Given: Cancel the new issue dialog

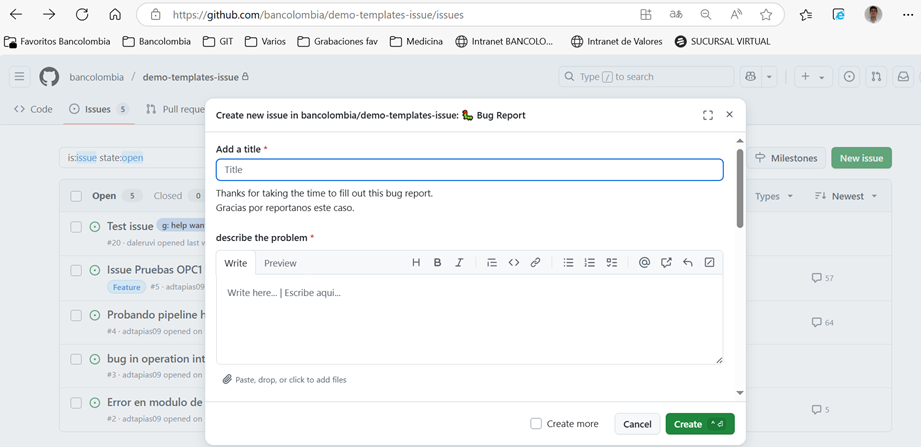Looking at the screenshot, I should 637,424.
